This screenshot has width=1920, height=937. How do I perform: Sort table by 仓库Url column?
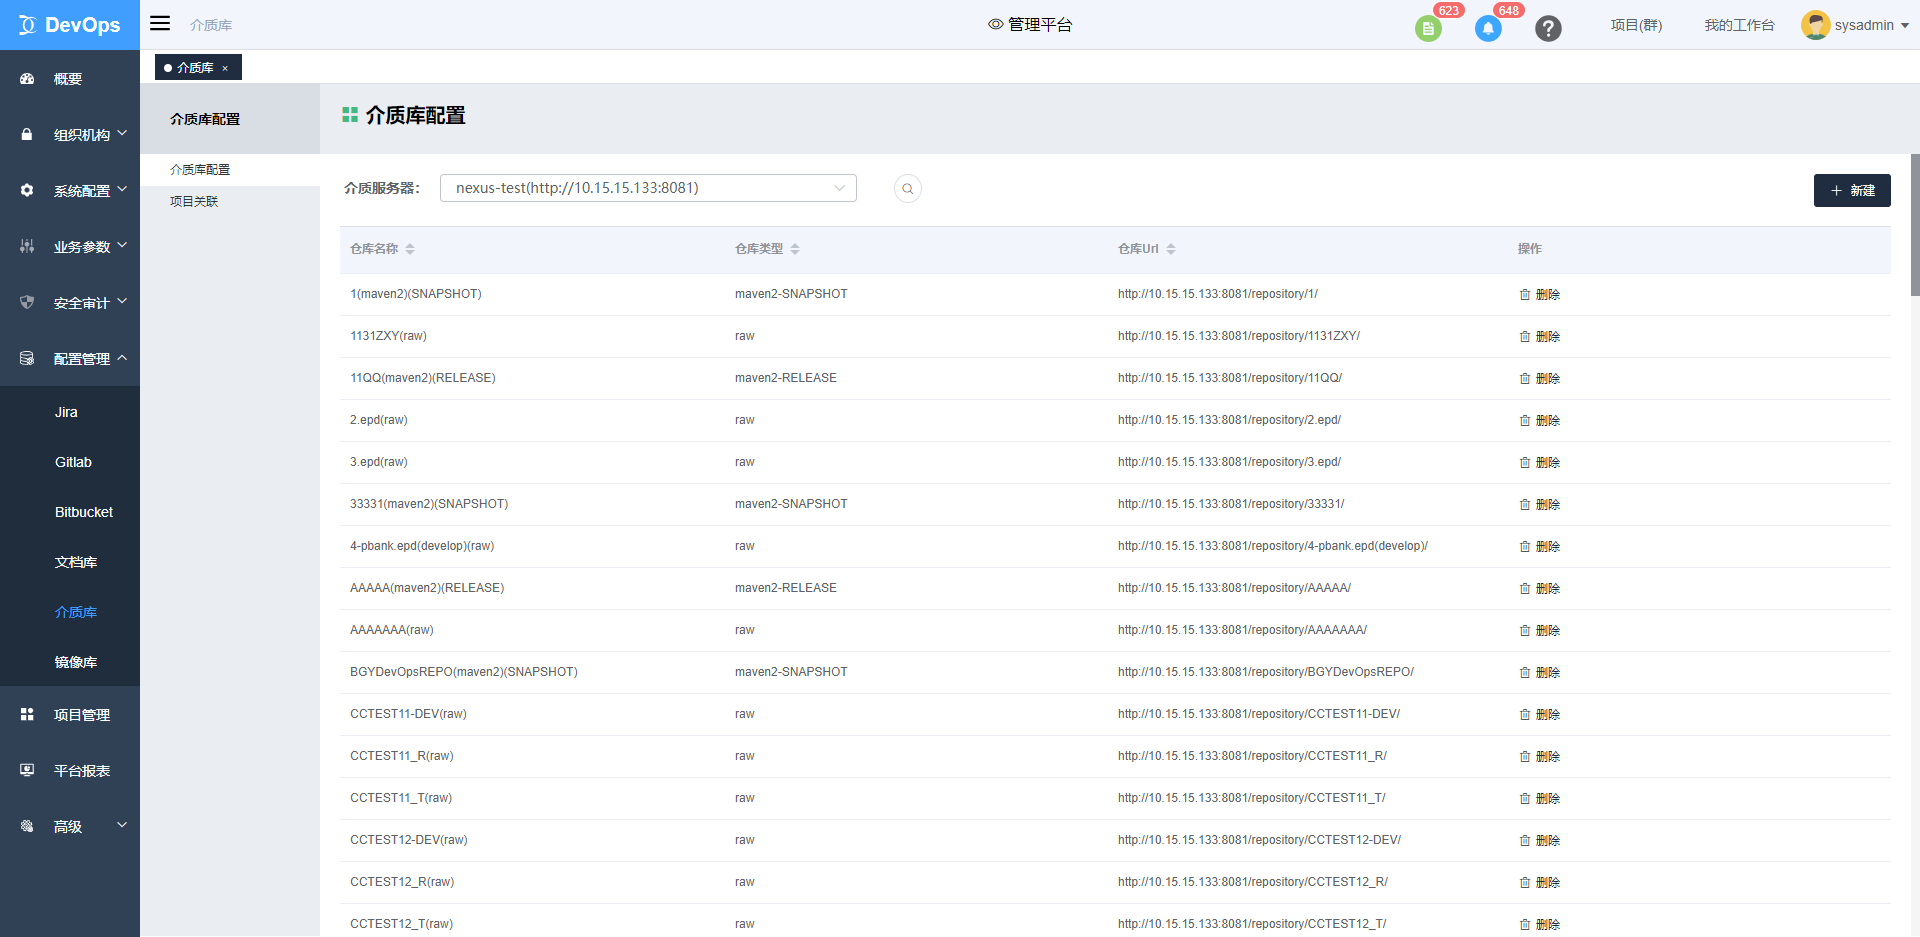pyautogui.click(x=1171, y=249)
